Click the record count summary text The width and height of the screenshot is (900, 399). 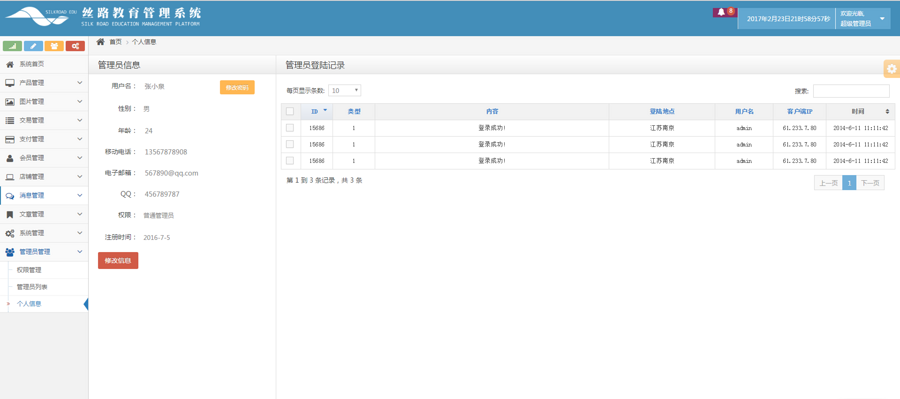(324, 180)
